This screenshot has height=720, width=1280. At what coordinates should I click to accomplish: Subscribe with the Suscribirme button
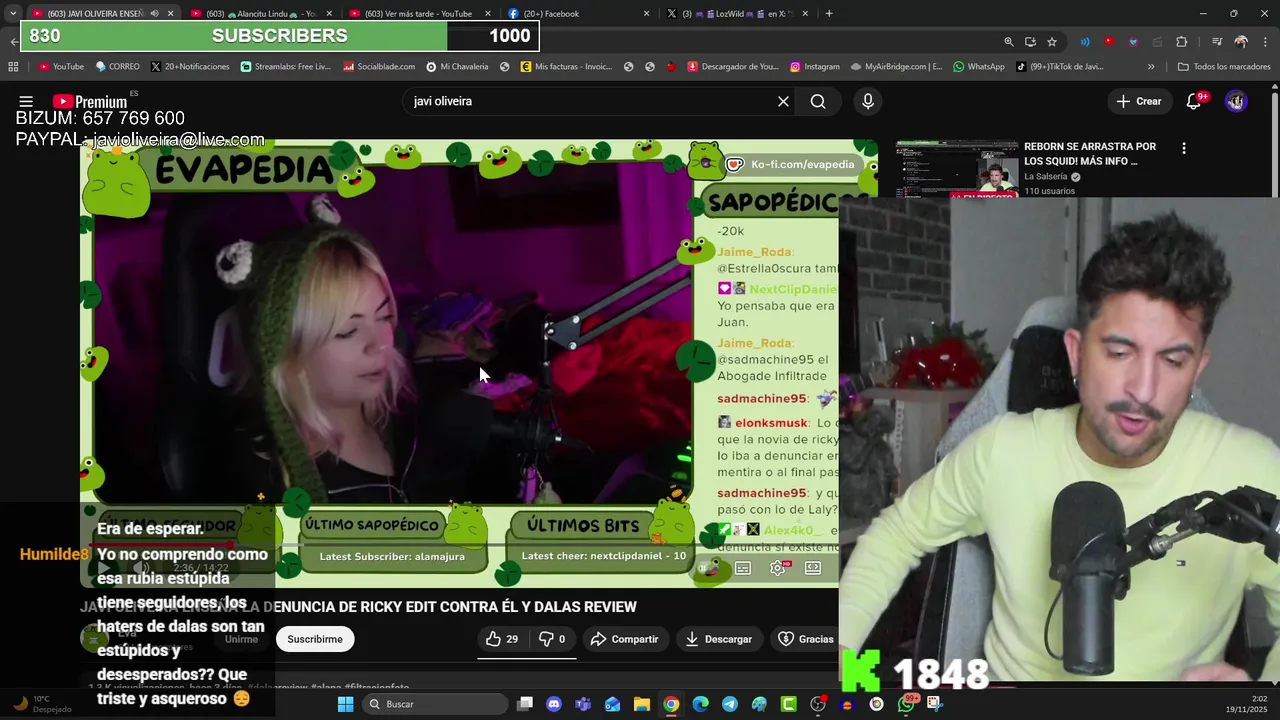315,639
